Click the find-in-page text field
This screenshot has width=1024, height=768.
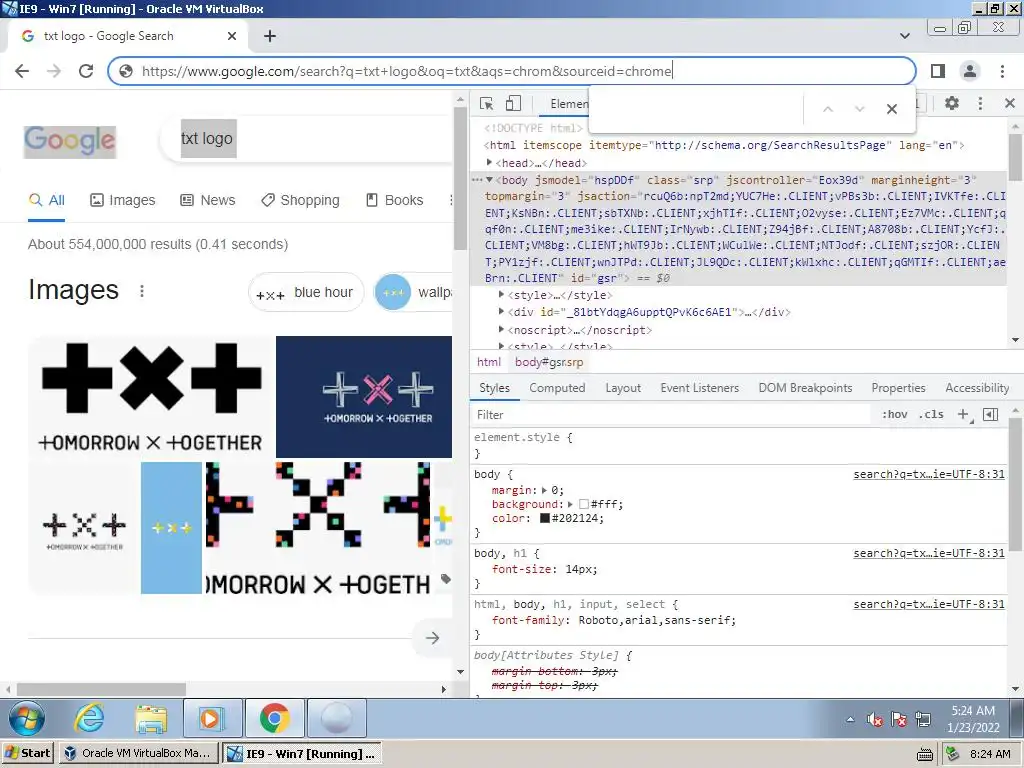click(696, 109)
